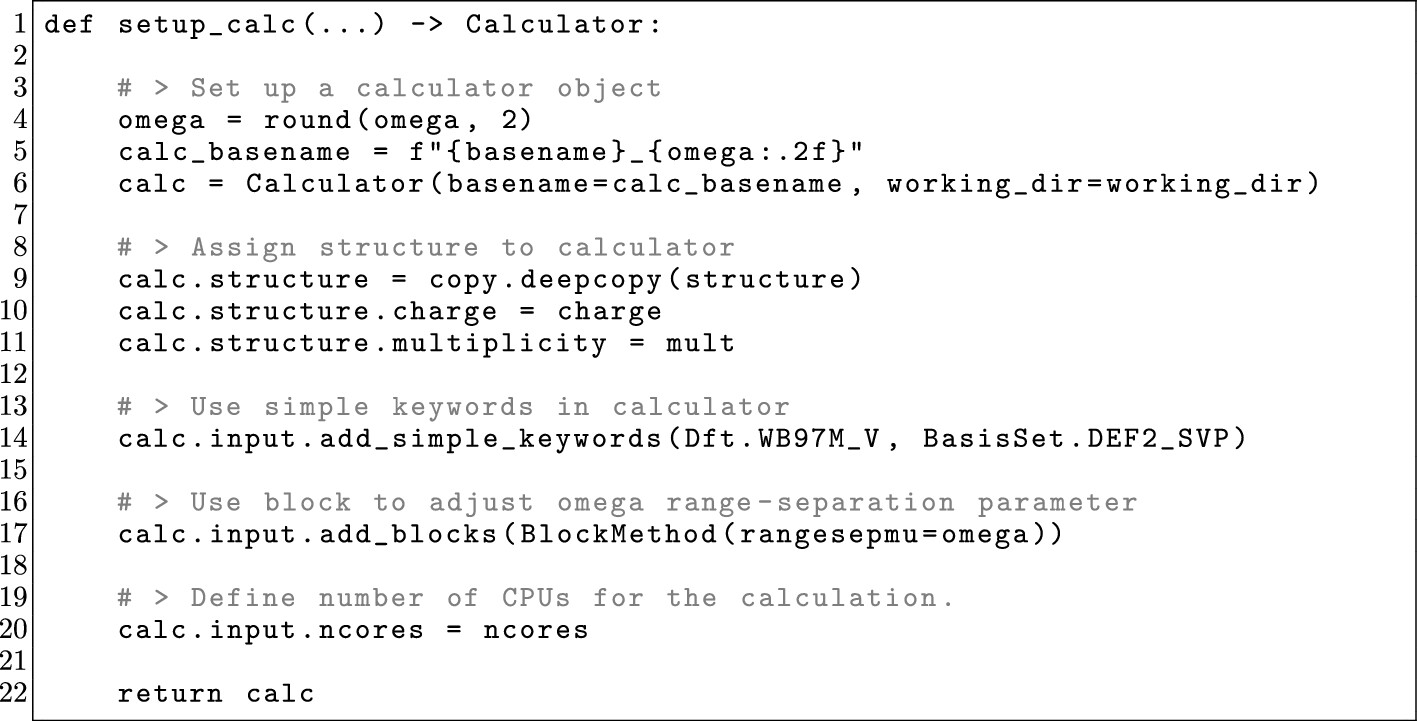Click line number 4 in the gutter
Screen dimensions: 1417x721
tap(20, 121)
